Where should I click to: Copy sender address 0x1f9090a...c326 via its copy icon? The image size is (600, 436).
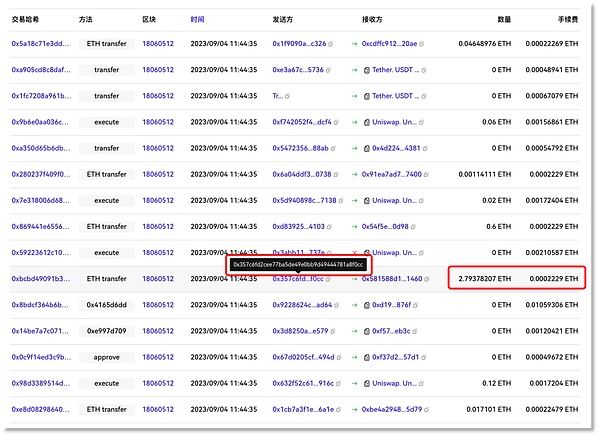pos(331,44)
